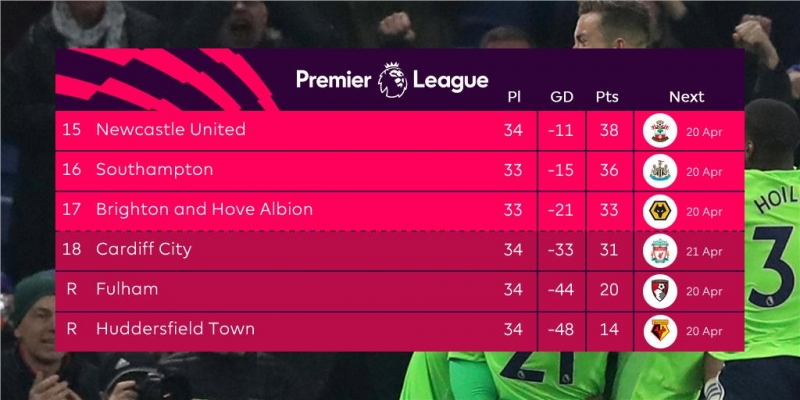
Task: Click Southampton crest in Newcastle United's row
Action: click(x=661, y=131)
